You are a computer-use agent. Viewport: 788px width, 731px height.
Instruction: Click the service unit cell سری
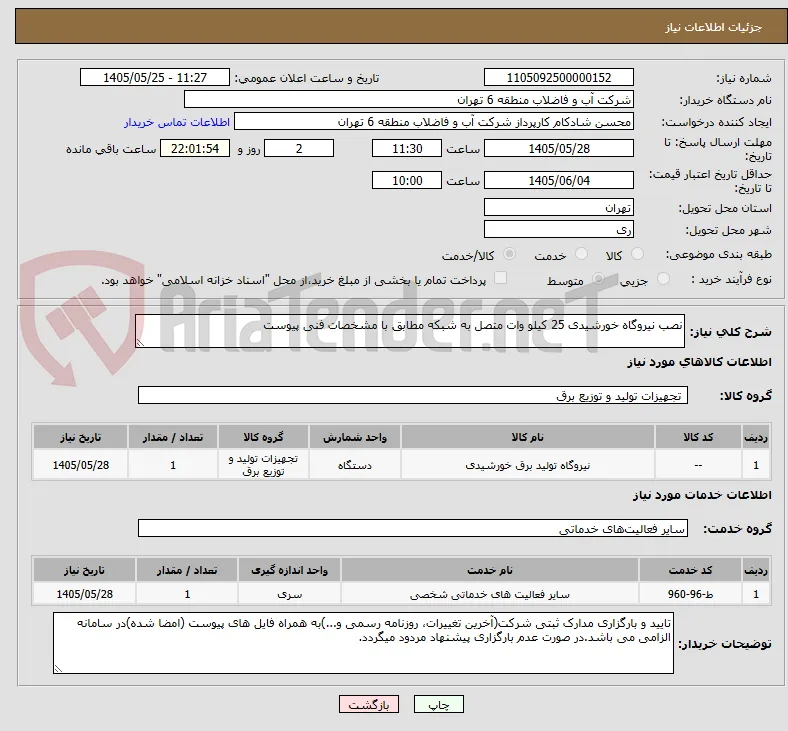[289, 594]
